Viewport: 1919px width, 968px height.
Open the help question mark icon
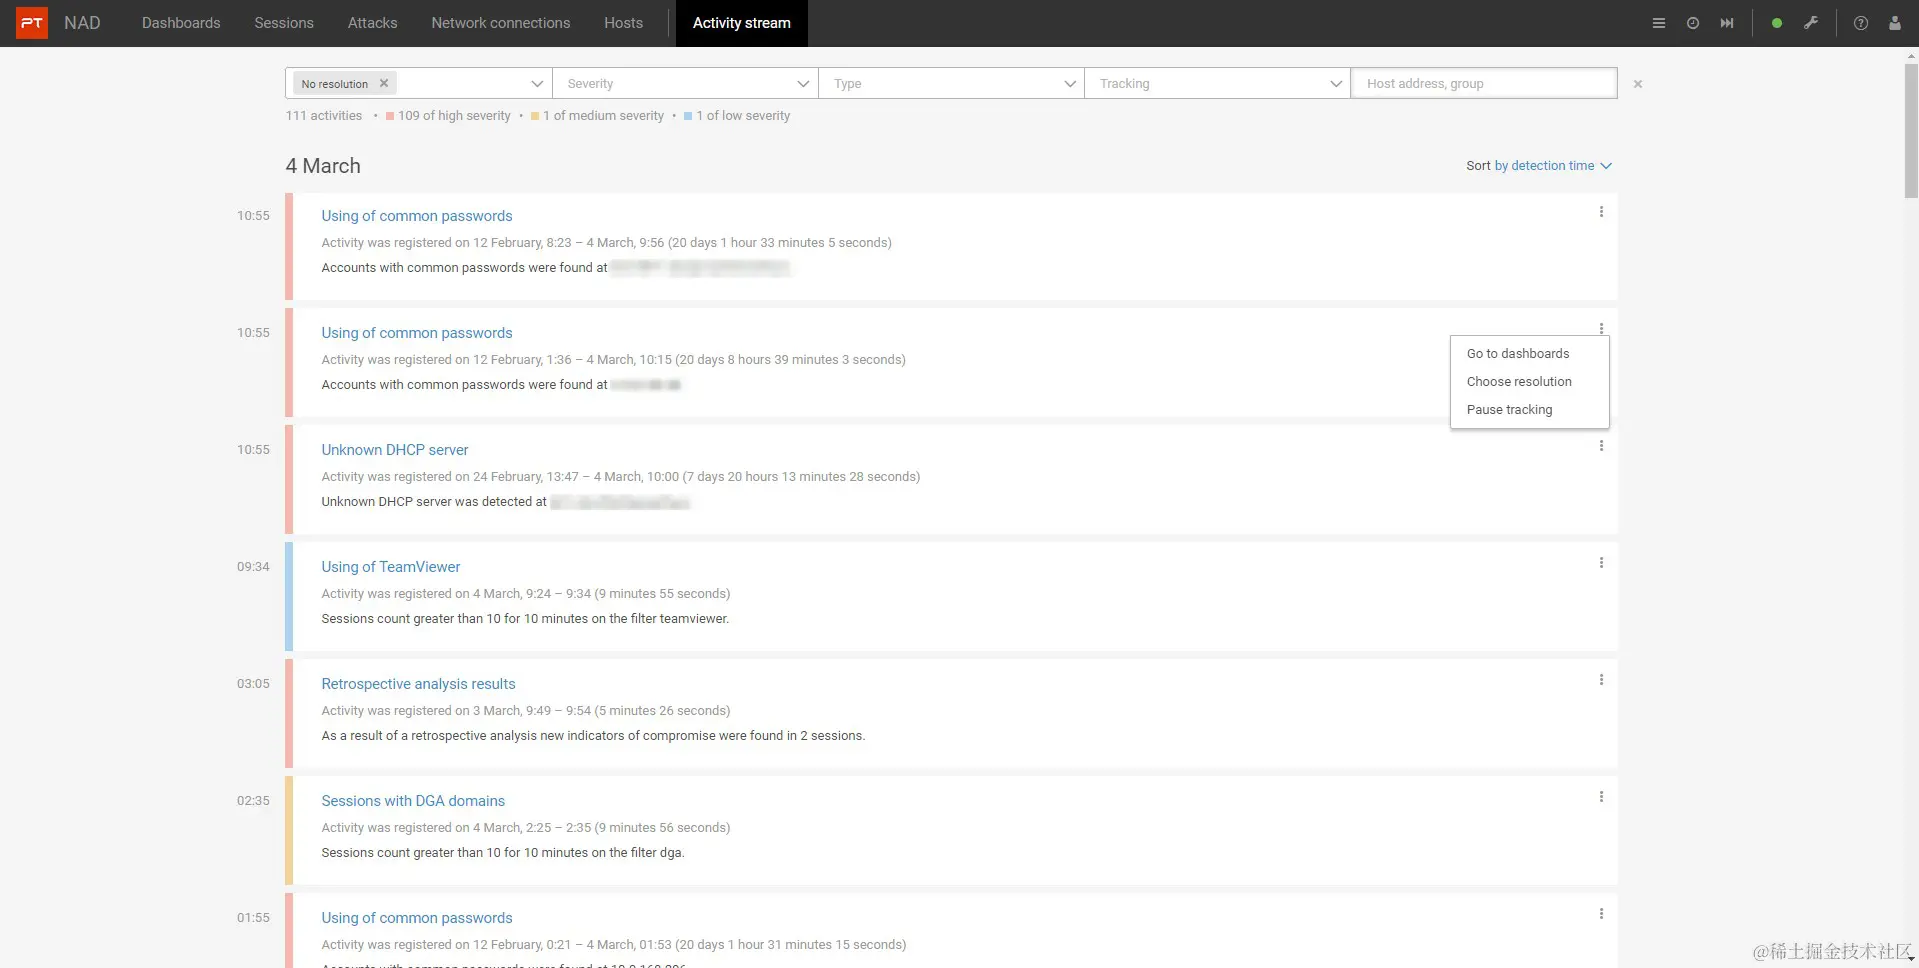point(1861,23)
